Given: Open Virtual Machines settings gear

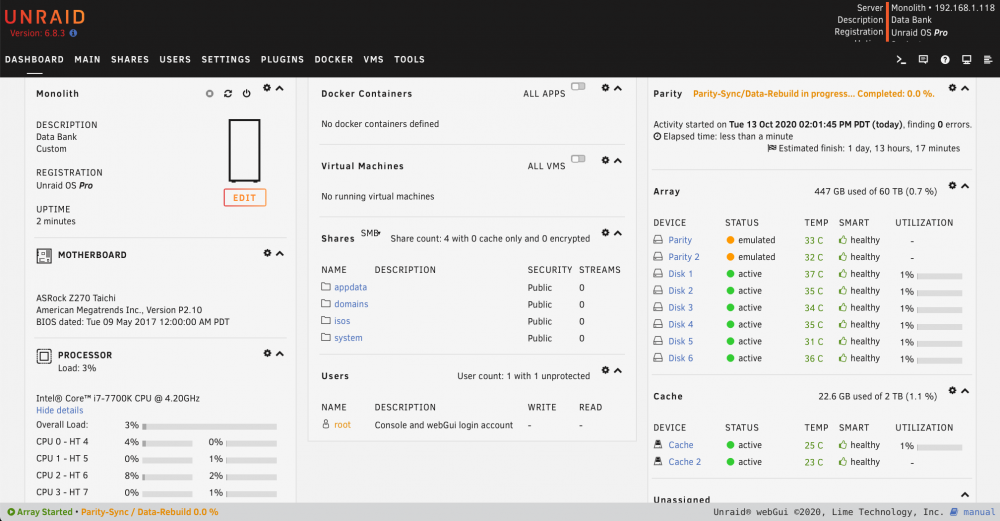Looking at the screenshot, I should click(x=605, y=160).
